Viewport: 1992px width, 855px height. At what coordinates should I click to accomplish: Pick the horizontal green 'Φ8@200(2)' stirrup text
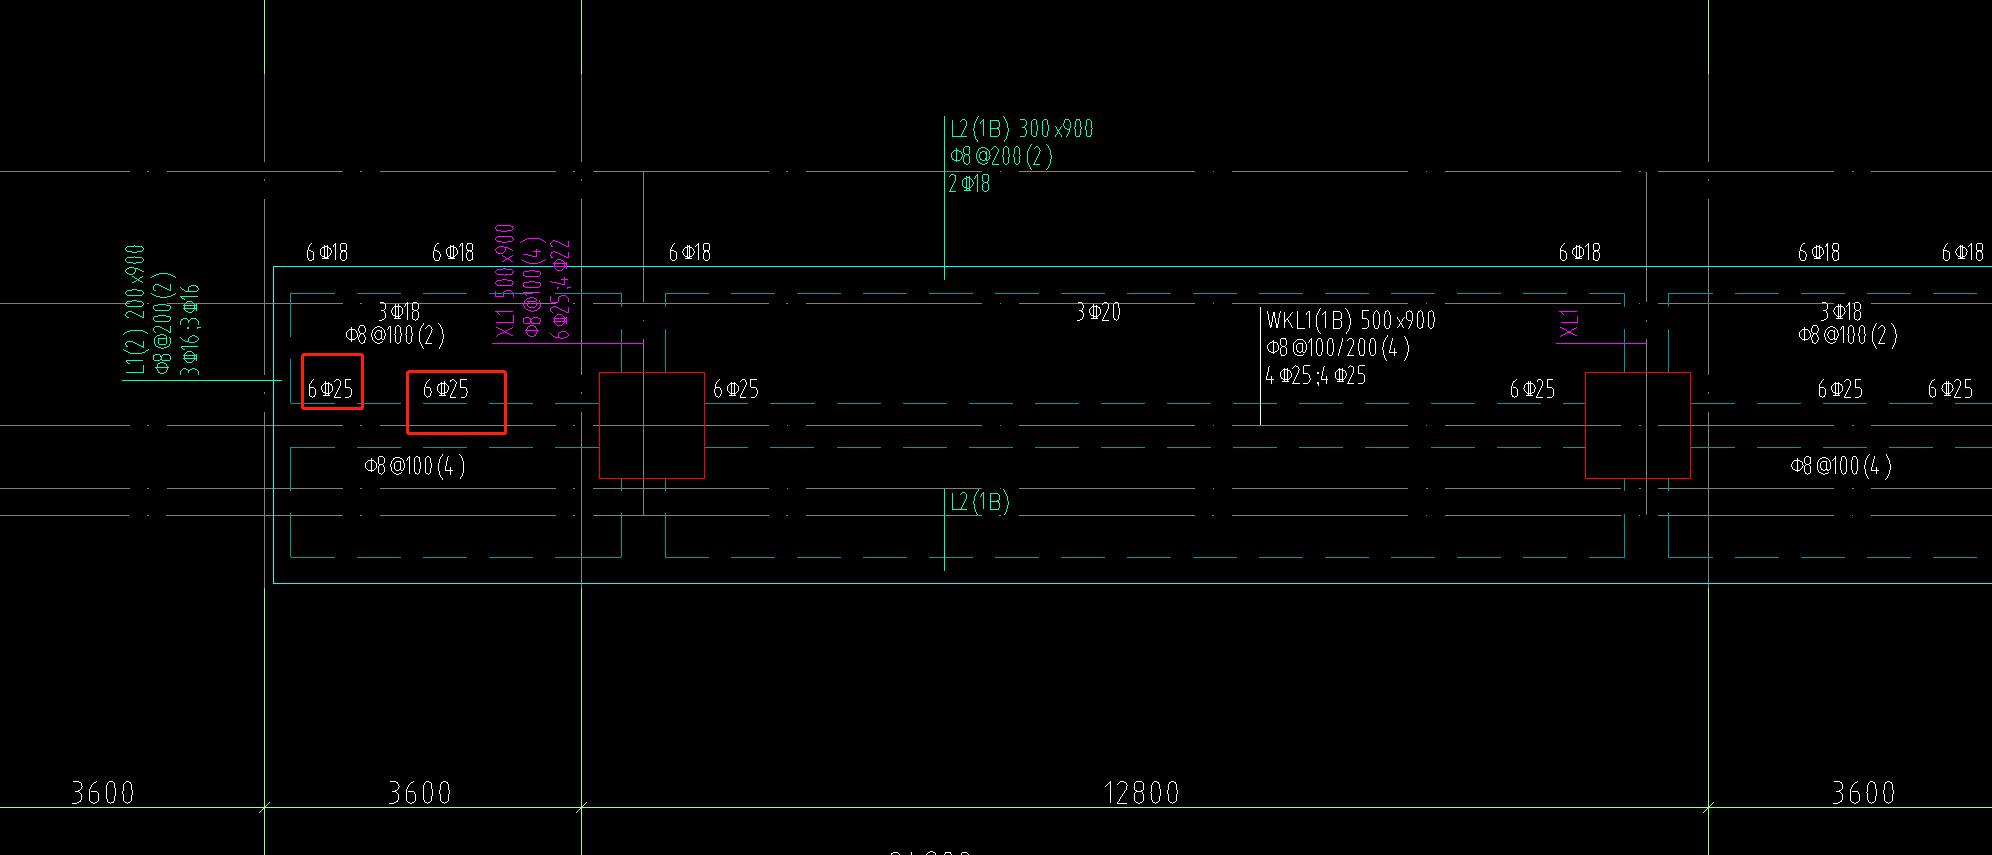pyautogui.click(x=1001, y=156)
